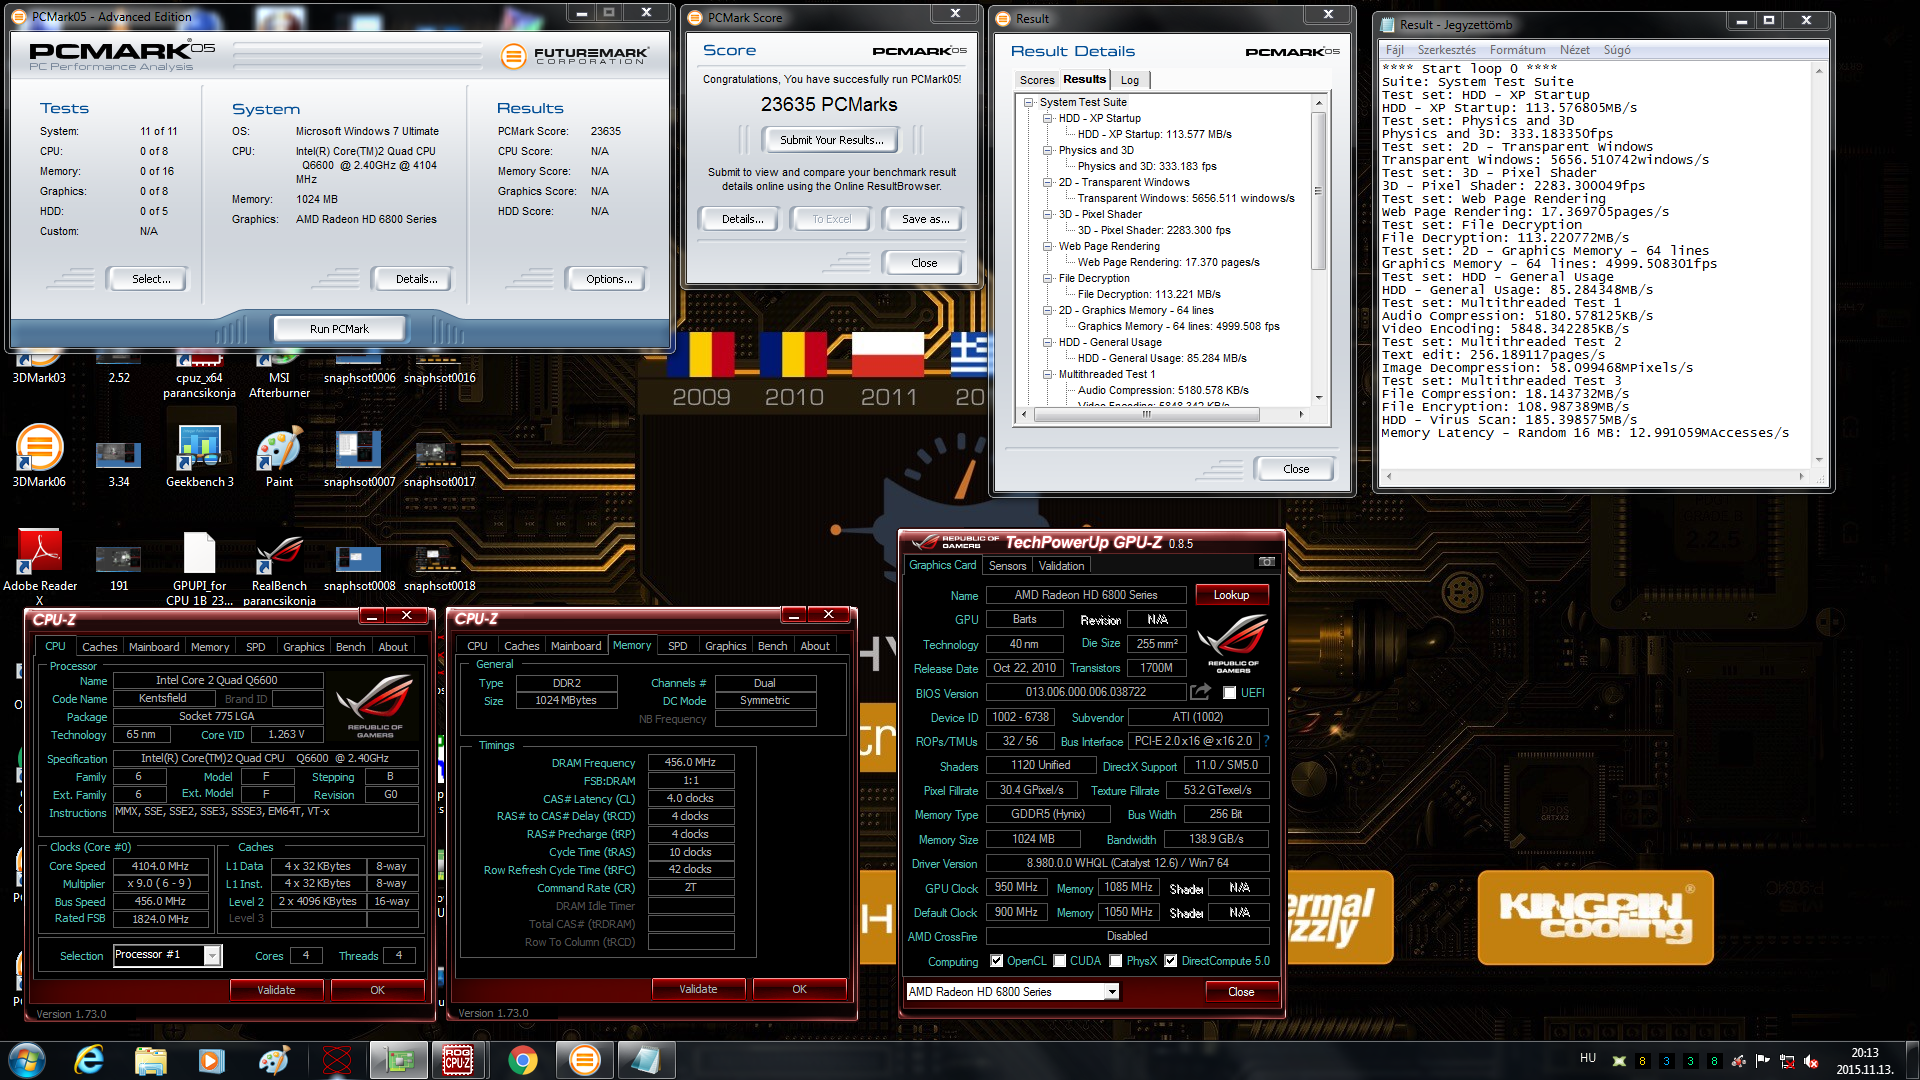Open the Windows Start menu orb

(x=26, y=1060)
